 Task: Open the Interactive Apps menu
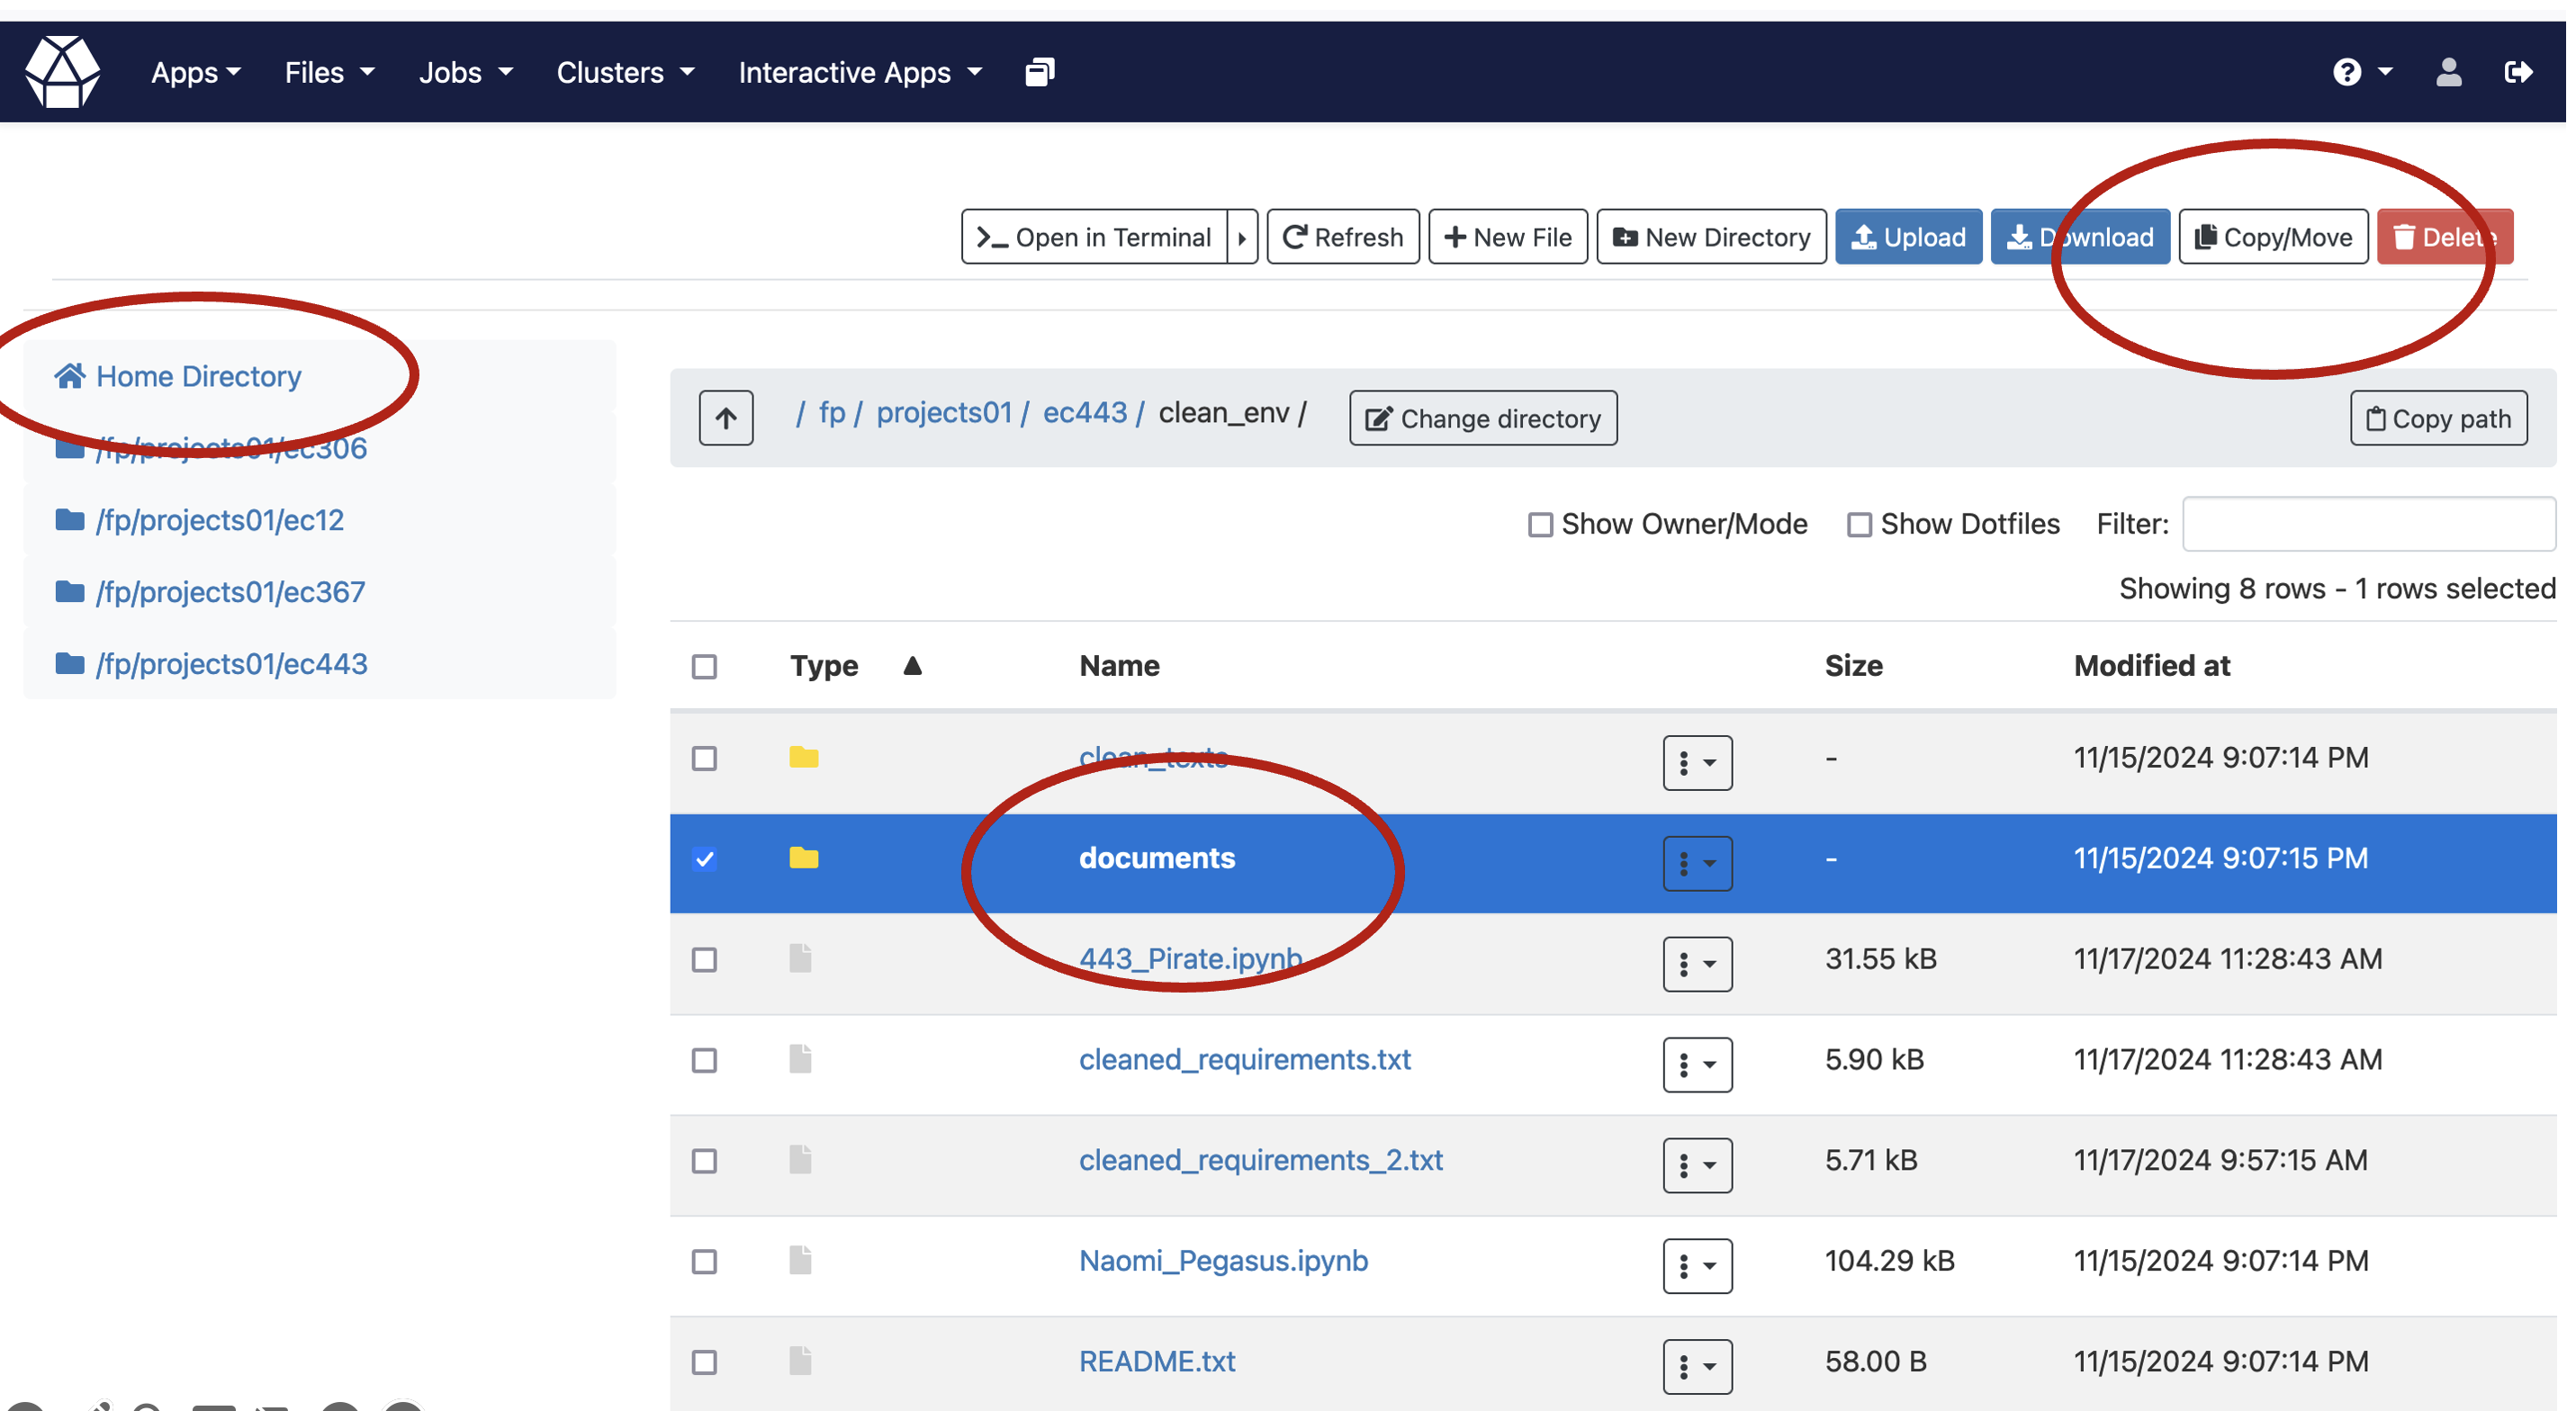861,72
